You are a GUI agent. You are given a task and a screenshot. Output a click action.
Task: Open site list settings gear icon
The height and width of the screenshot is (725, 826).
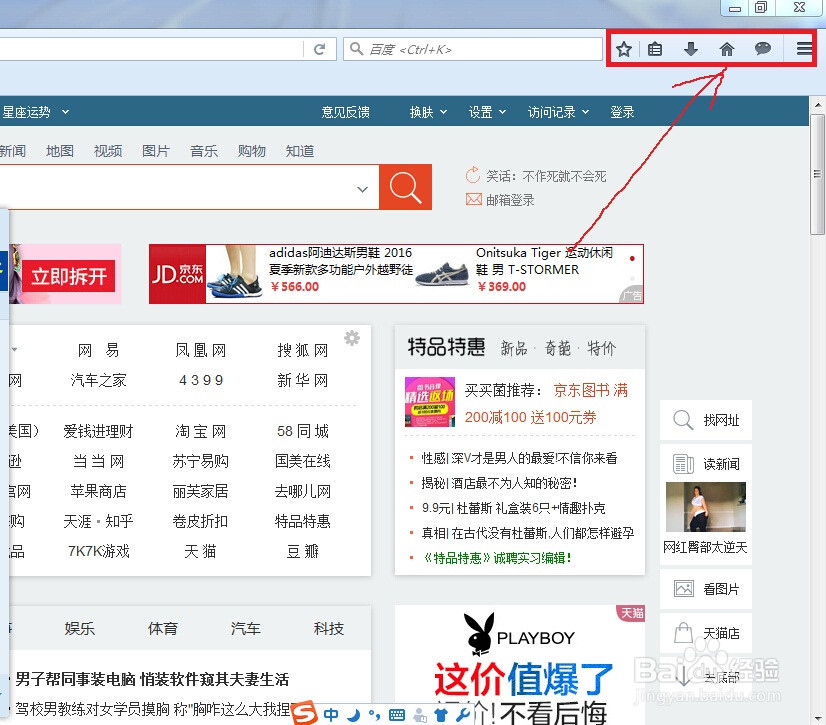[352, 338]
